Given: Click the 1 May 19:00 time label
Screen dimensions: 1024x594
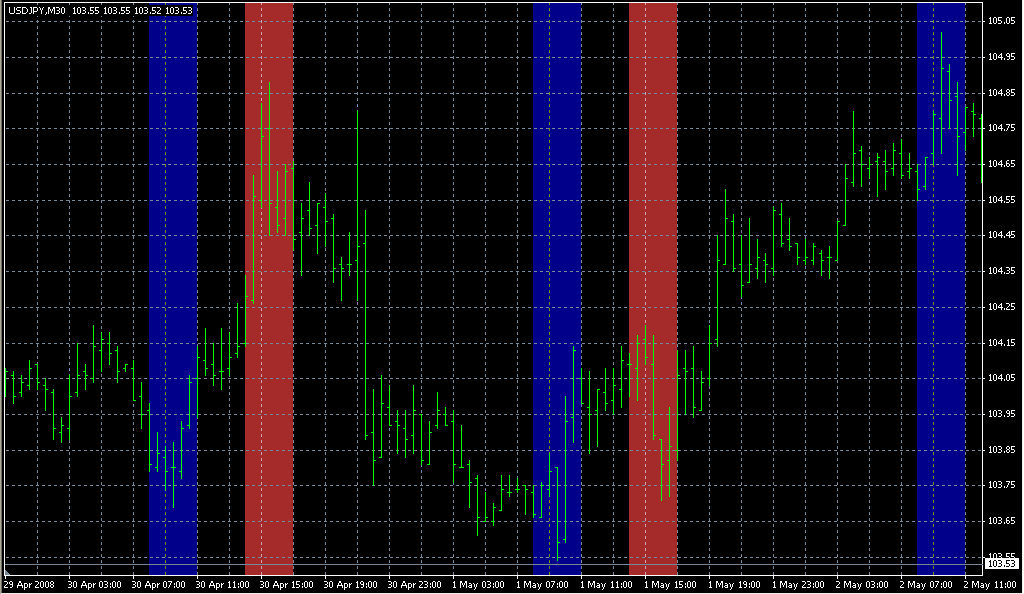Looking at the screenshot, I should (734, 584).
